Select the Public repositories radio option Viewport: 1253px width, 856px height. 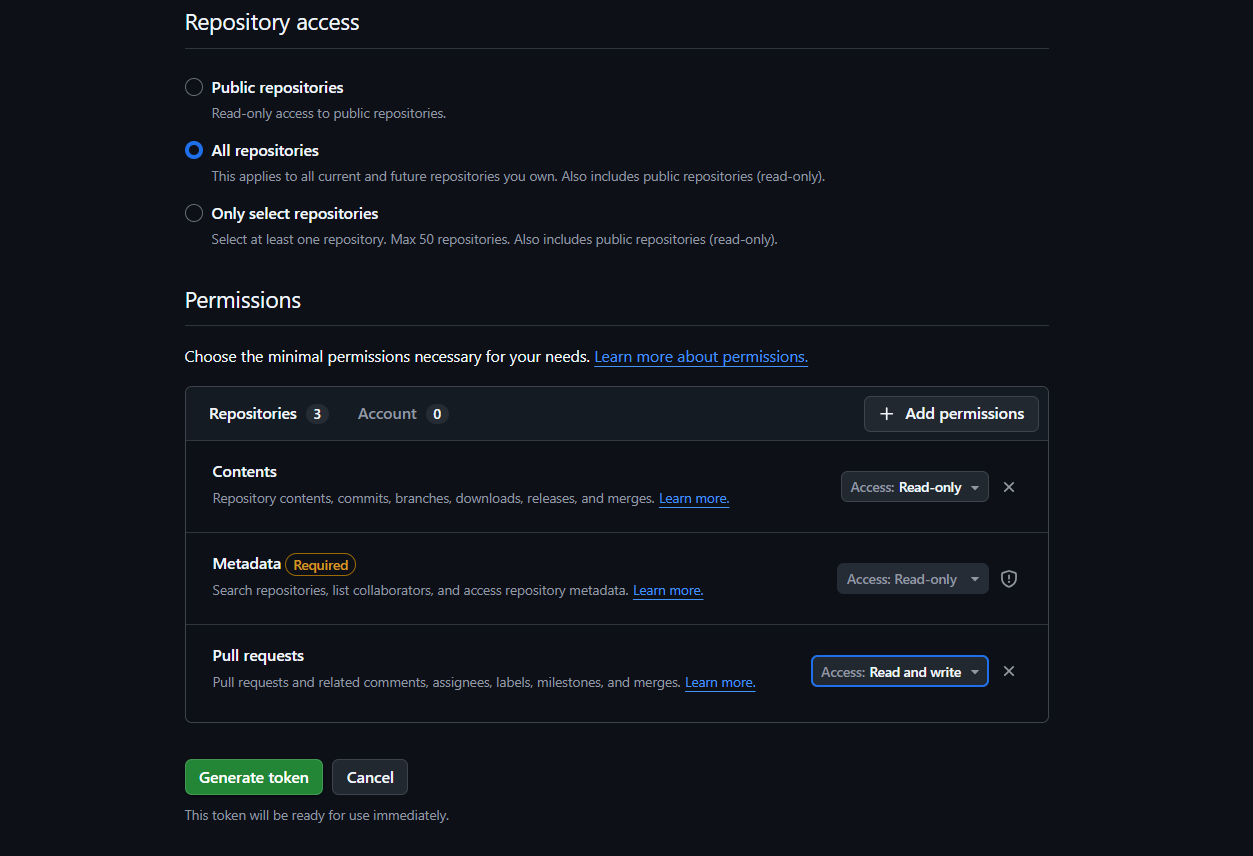pyautogui.click(x=194, y=88)
